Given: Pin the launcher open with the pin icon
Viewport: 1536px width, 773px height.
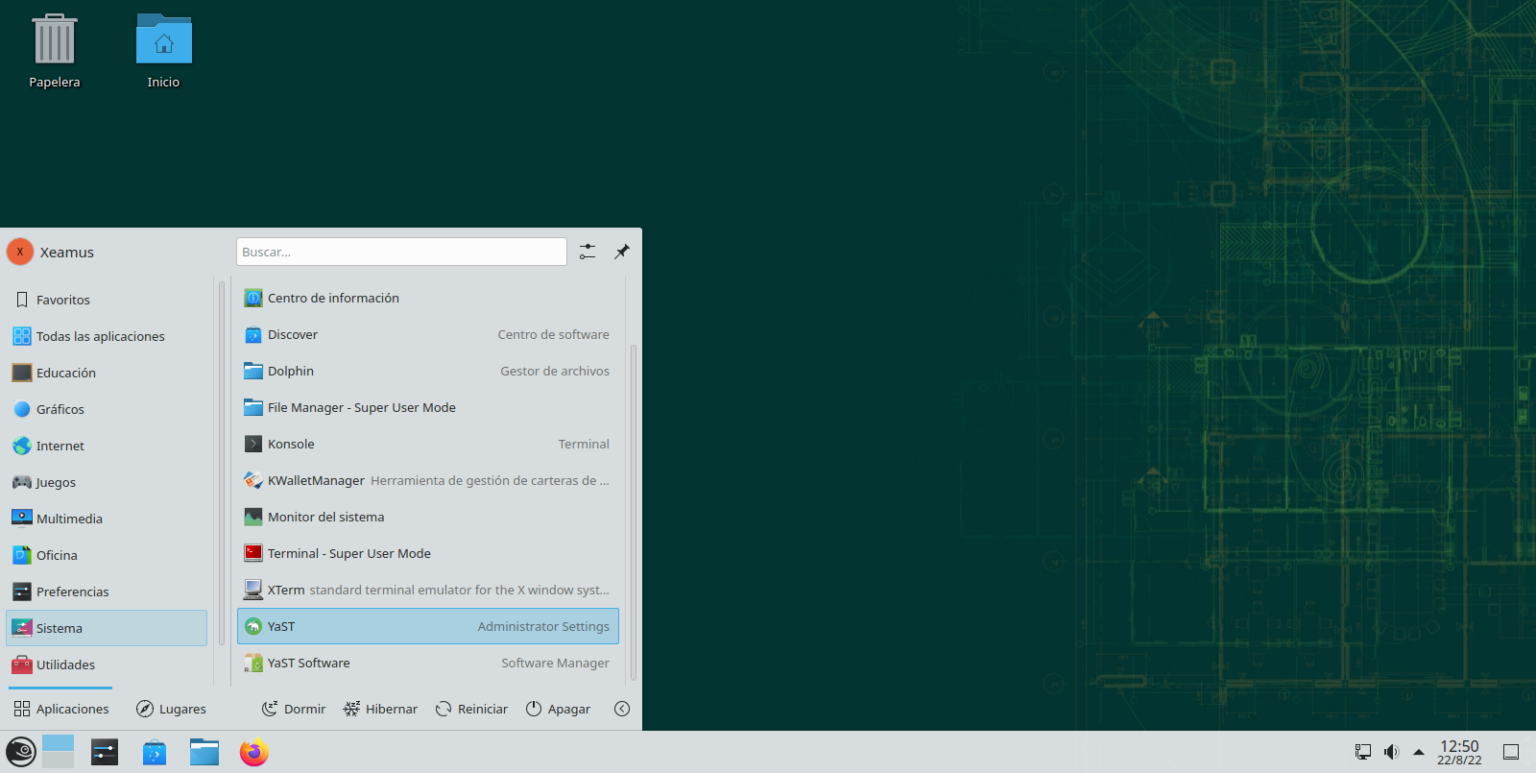Looking at the screenshot, I should (621, 251).
